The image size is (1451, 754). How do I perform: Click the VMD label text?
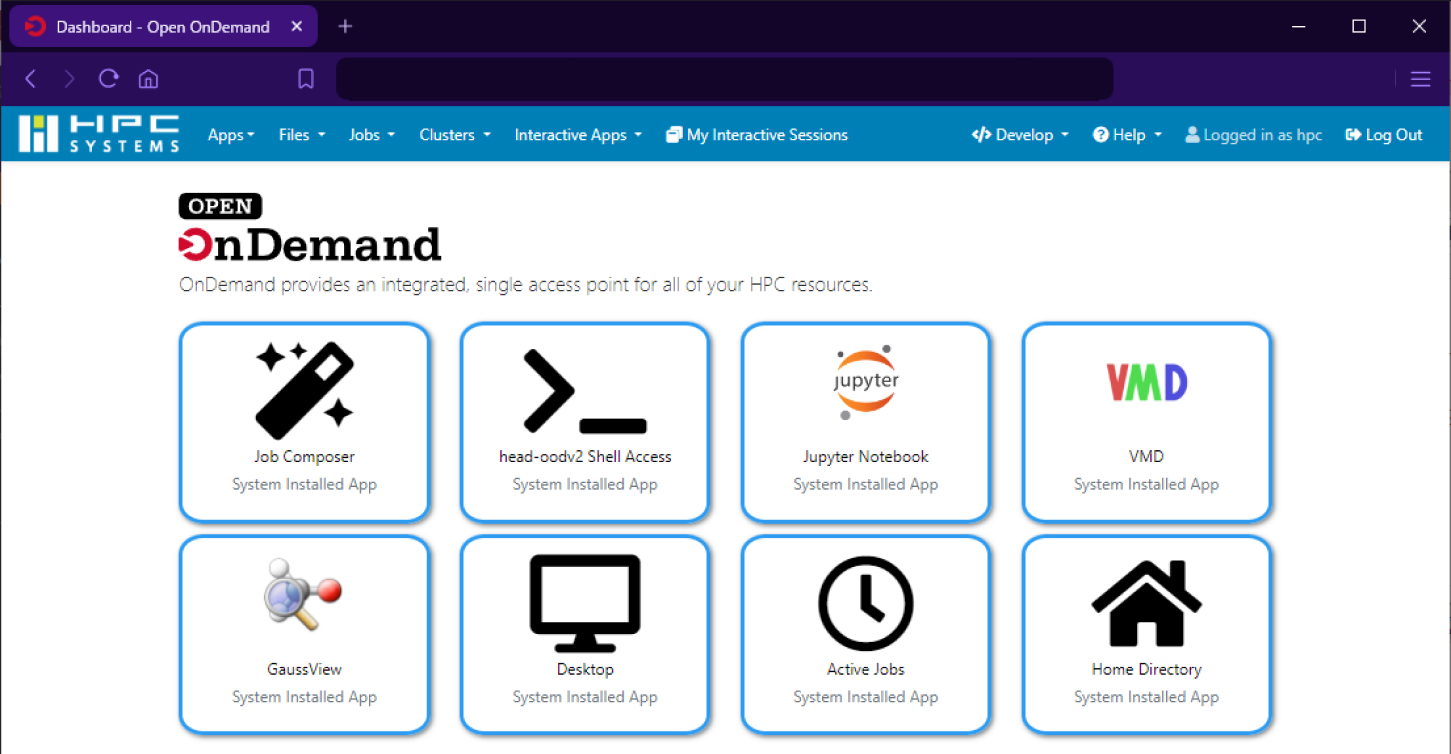pyautogui.click(x=1146, y=456)
